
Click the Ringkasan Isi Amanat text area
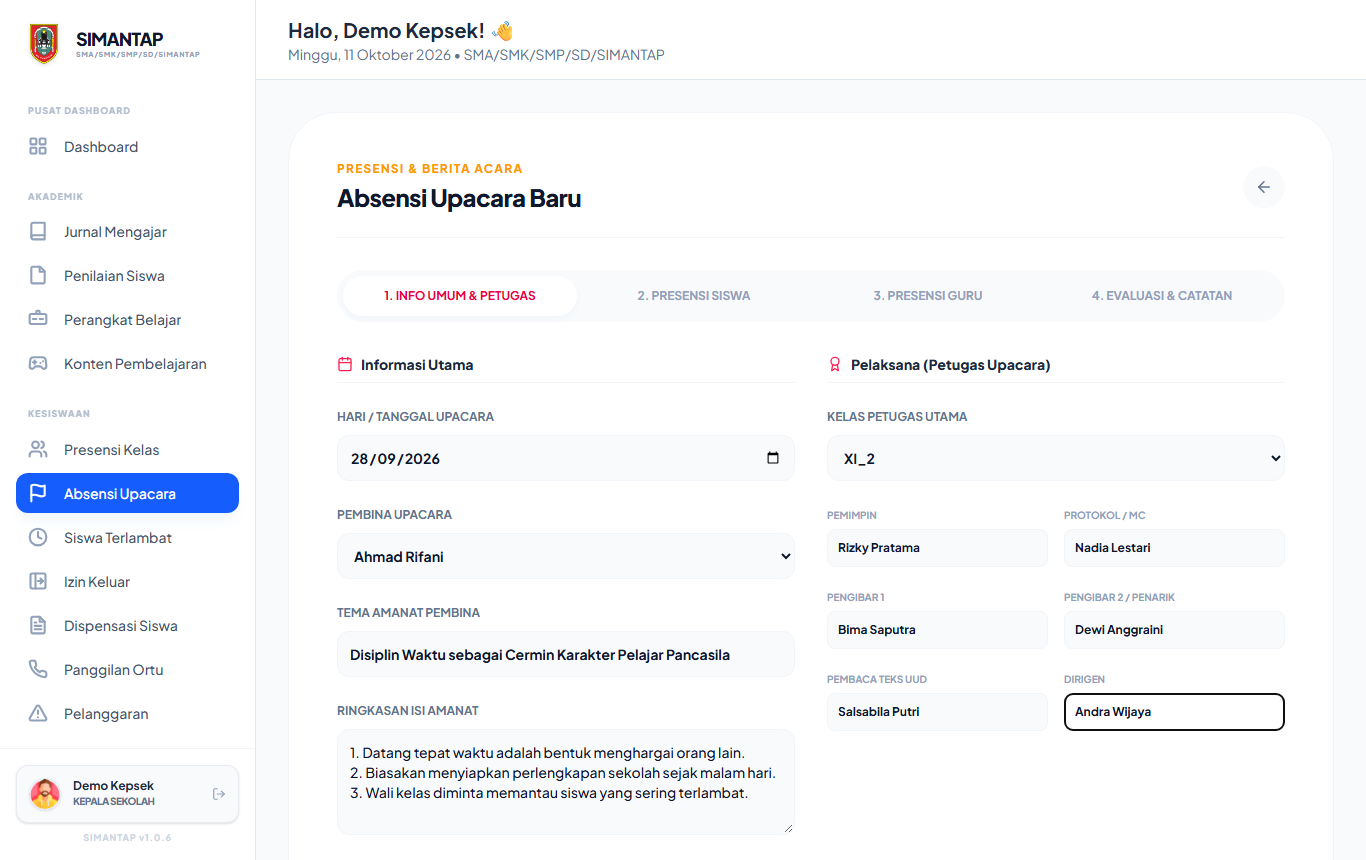(566, 782)
